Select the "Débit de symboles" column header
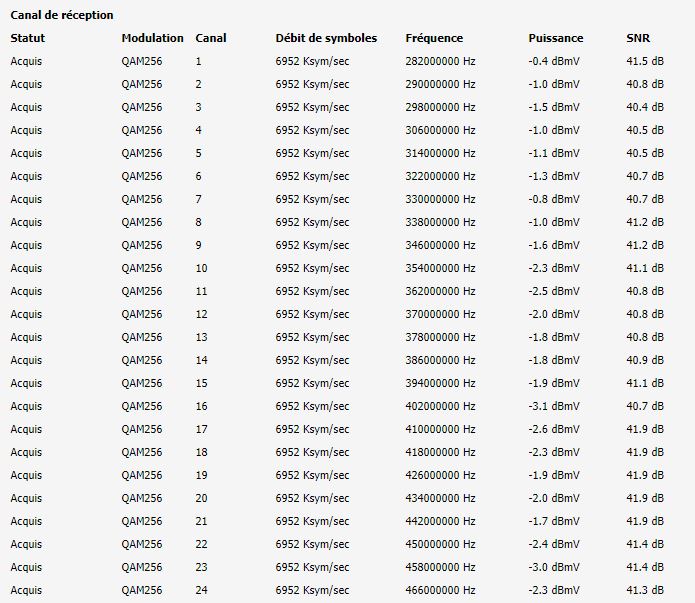Image resolution: width=695 pixels, height=603 pixels. 326,38
